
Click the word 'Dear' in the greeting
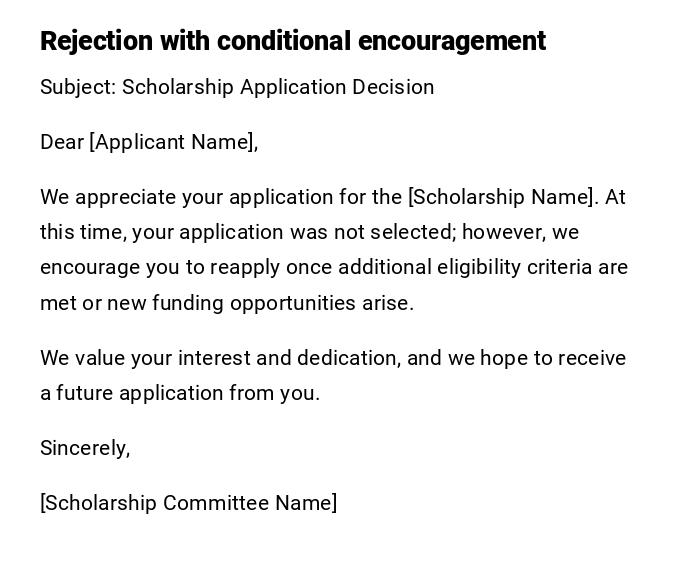coord(62,142)
